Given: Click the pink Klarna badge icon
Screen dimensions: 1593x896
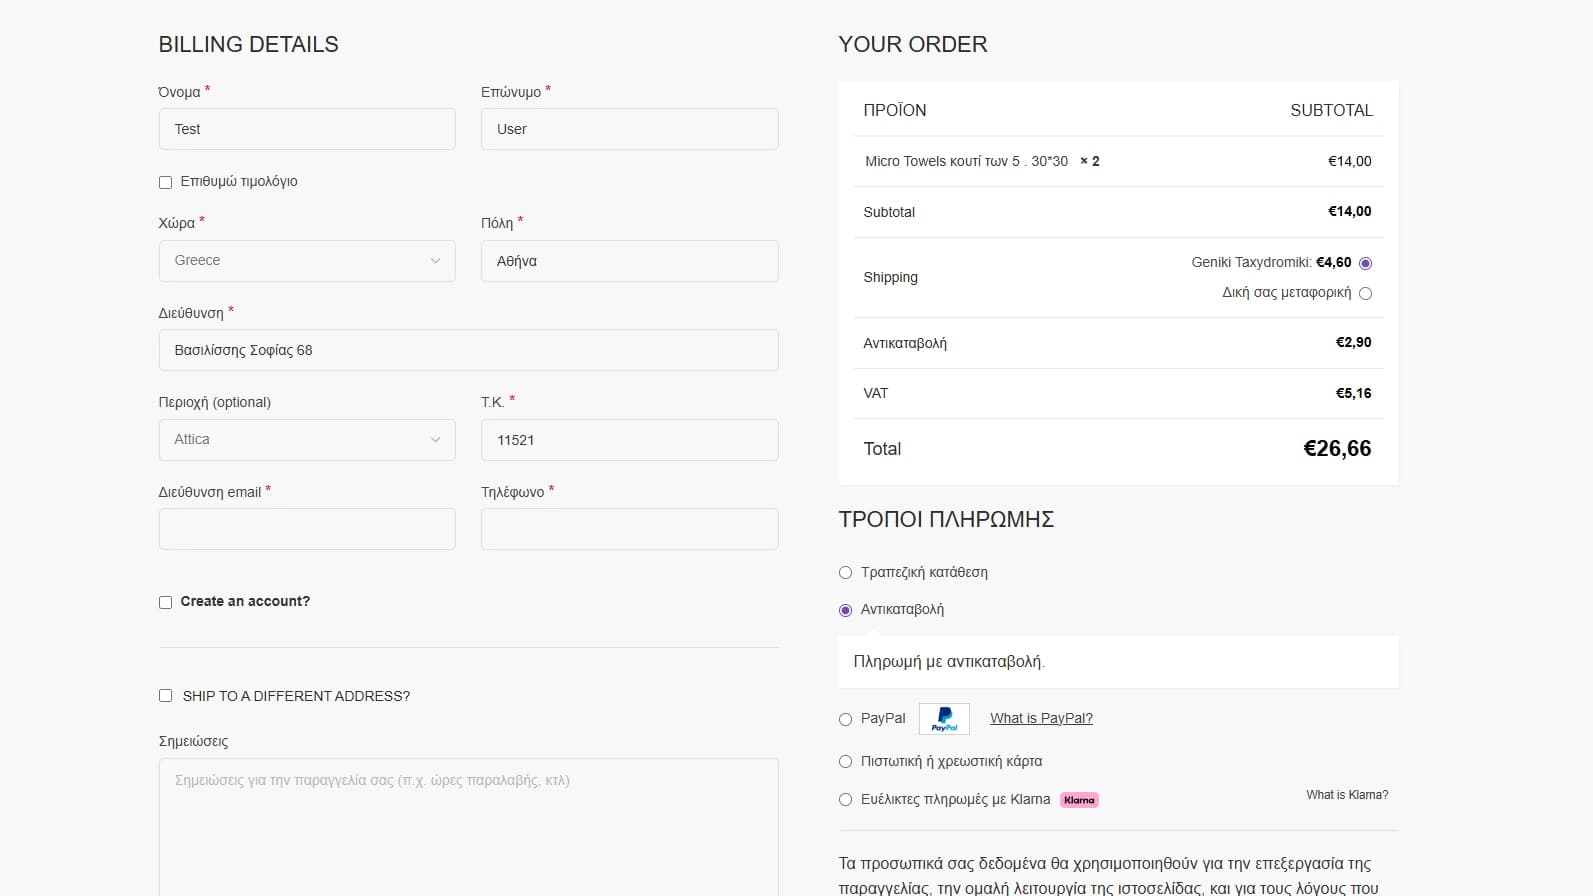Looking at the screenshot, I should pyautogui.click(x=1079, y=800).
